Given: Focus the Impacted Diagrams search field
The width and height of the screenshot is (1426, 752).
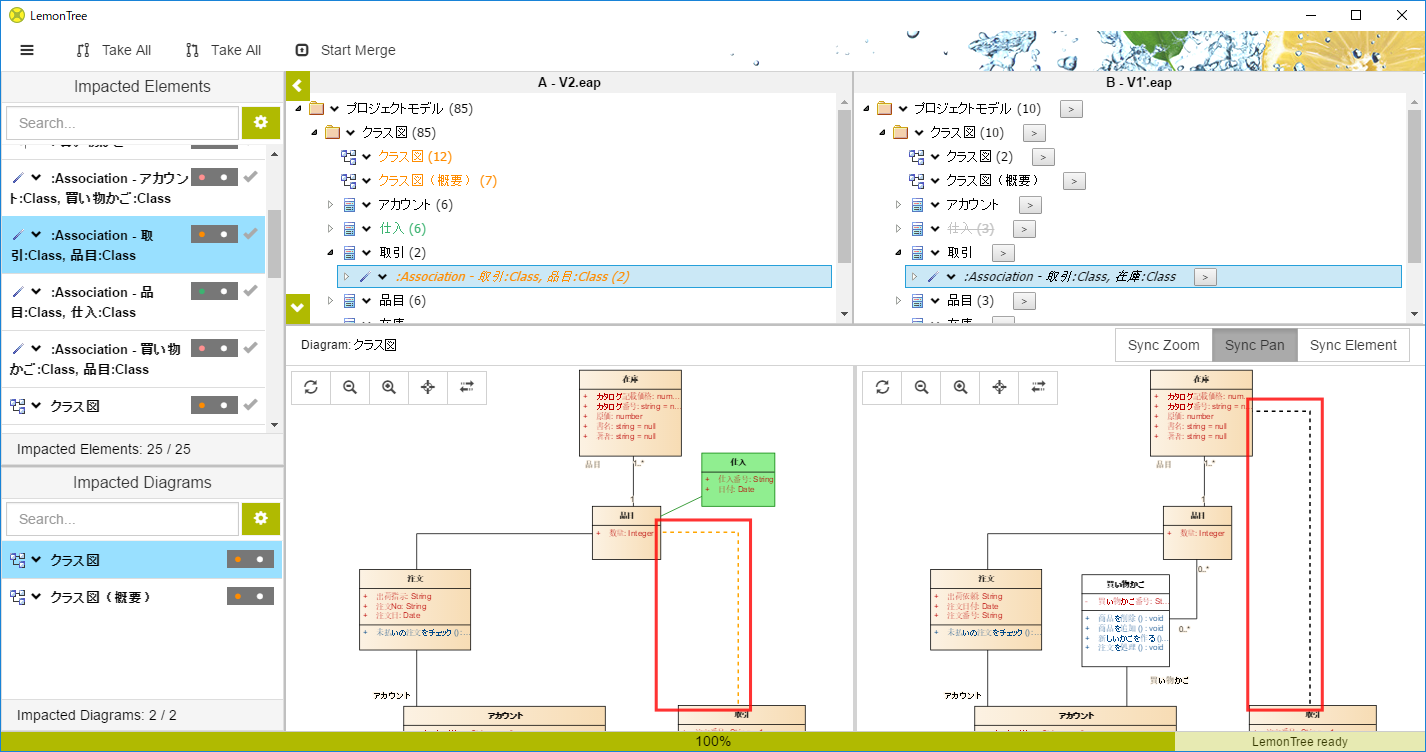Looking at the screenshot, I should (122, 519).
